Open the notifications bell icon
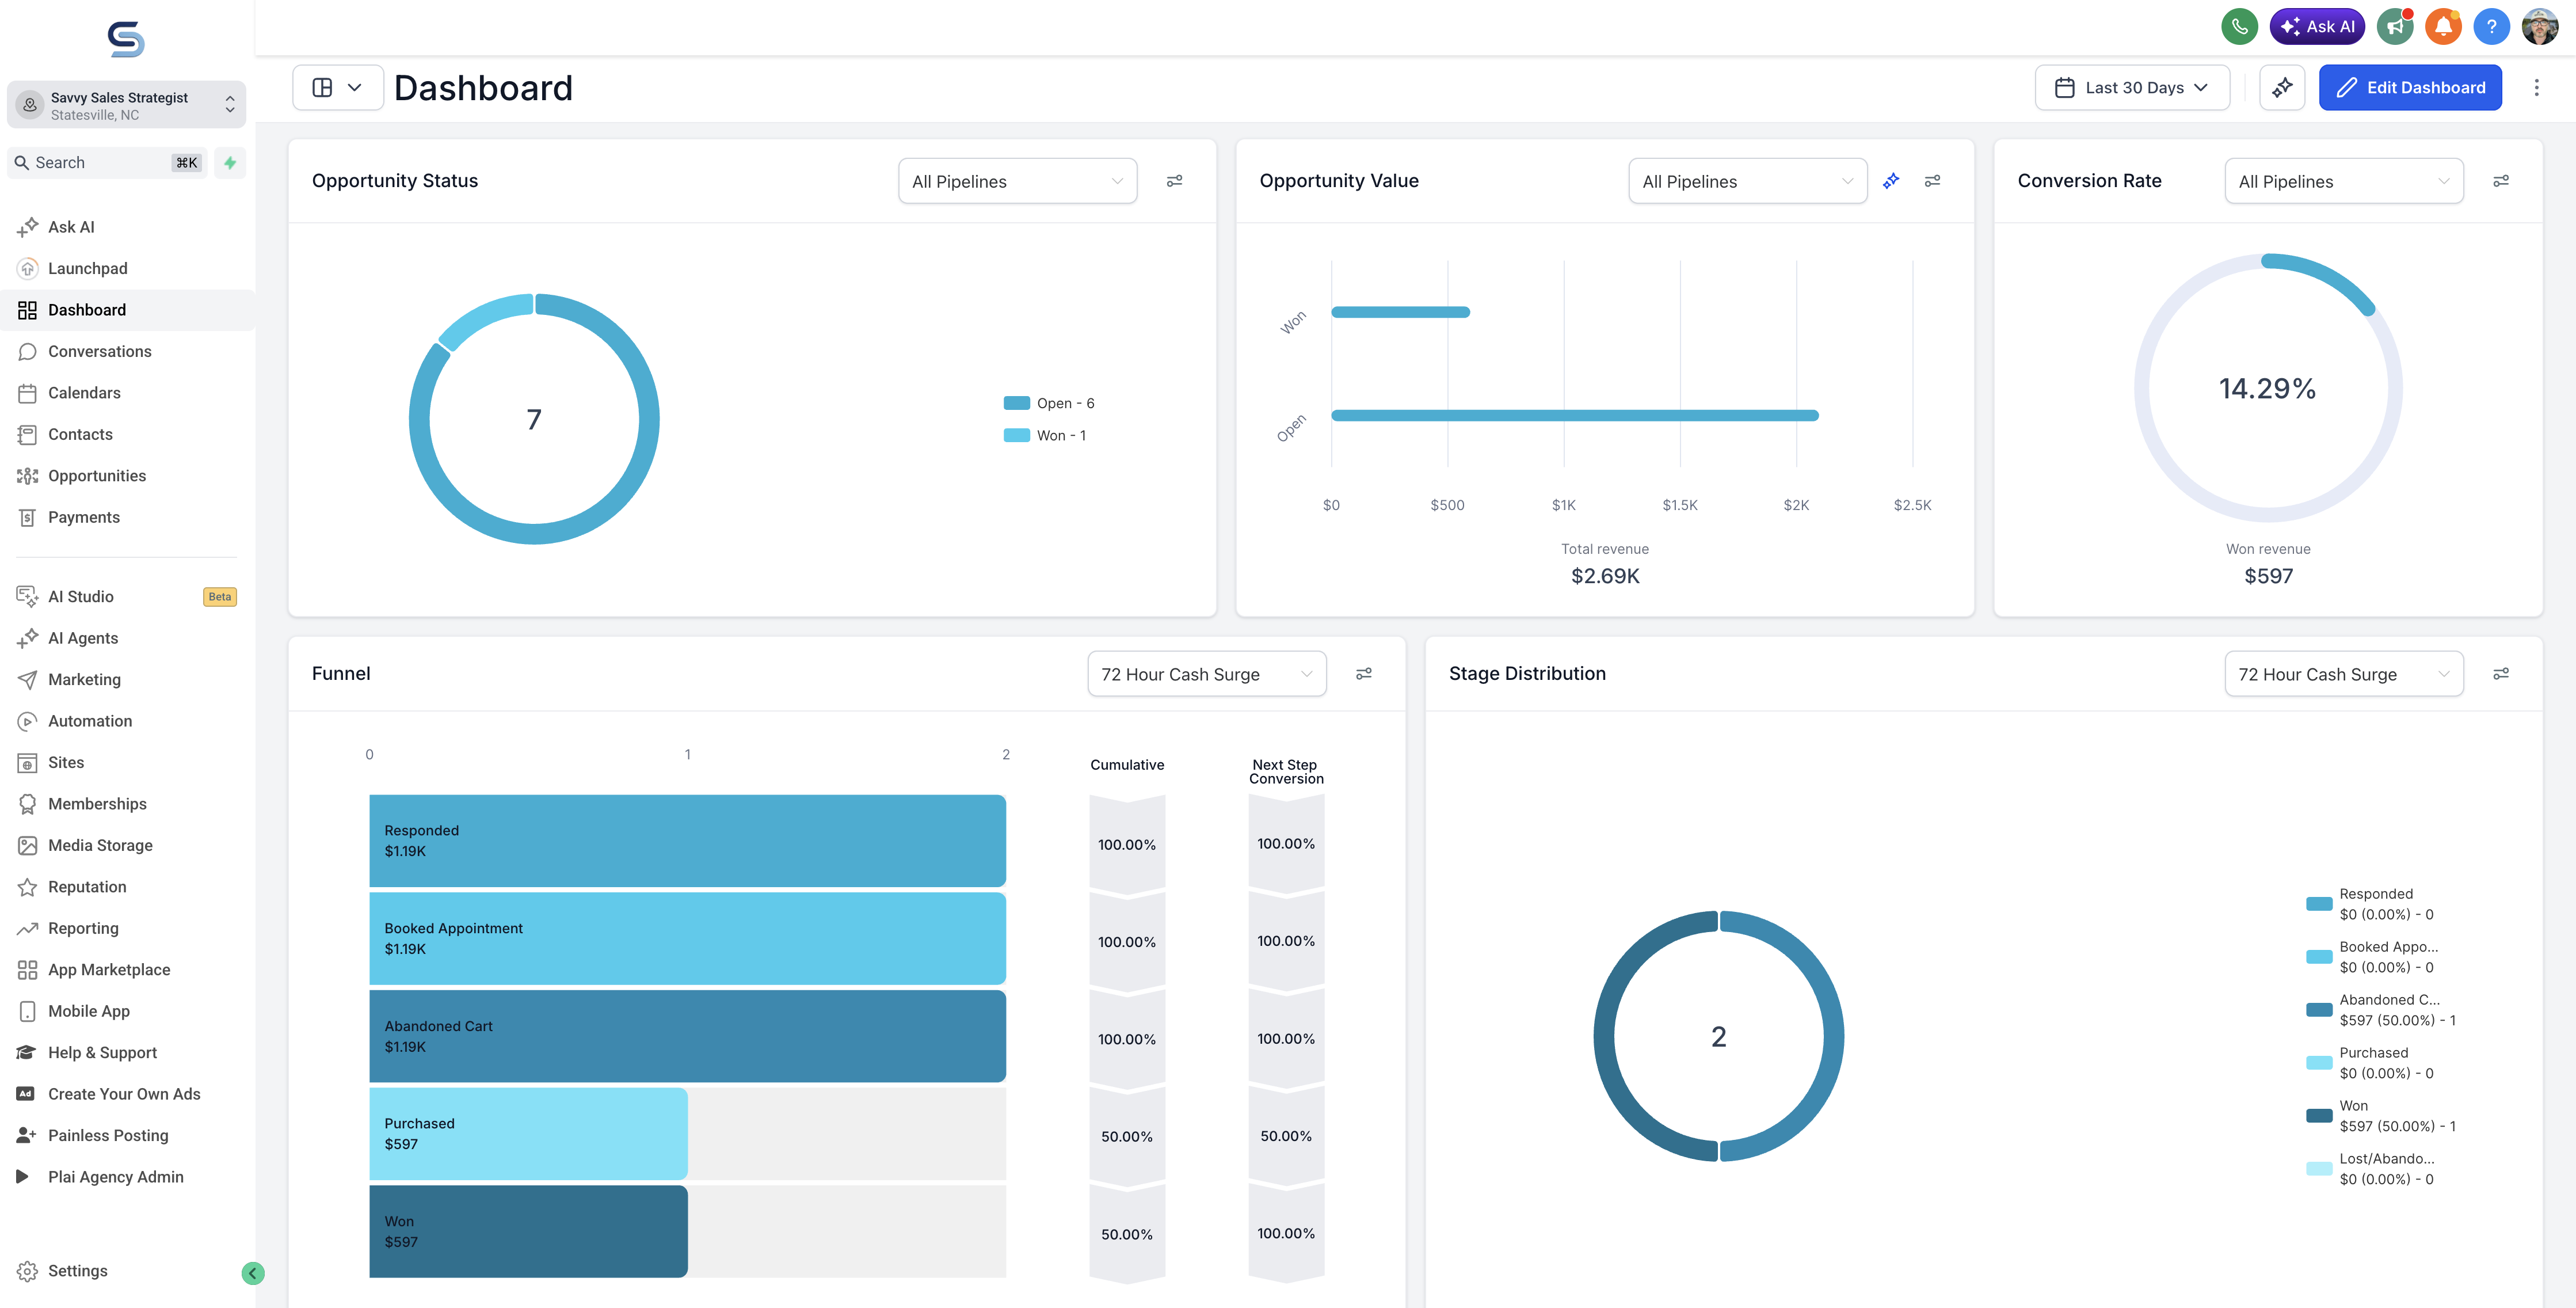Screen dimensions: 2576x1308 (2443, 27)
